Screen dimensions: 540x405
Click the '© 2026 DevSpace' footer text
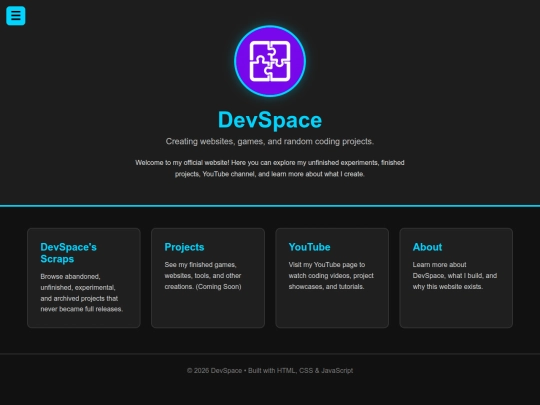tap(214, 371)
